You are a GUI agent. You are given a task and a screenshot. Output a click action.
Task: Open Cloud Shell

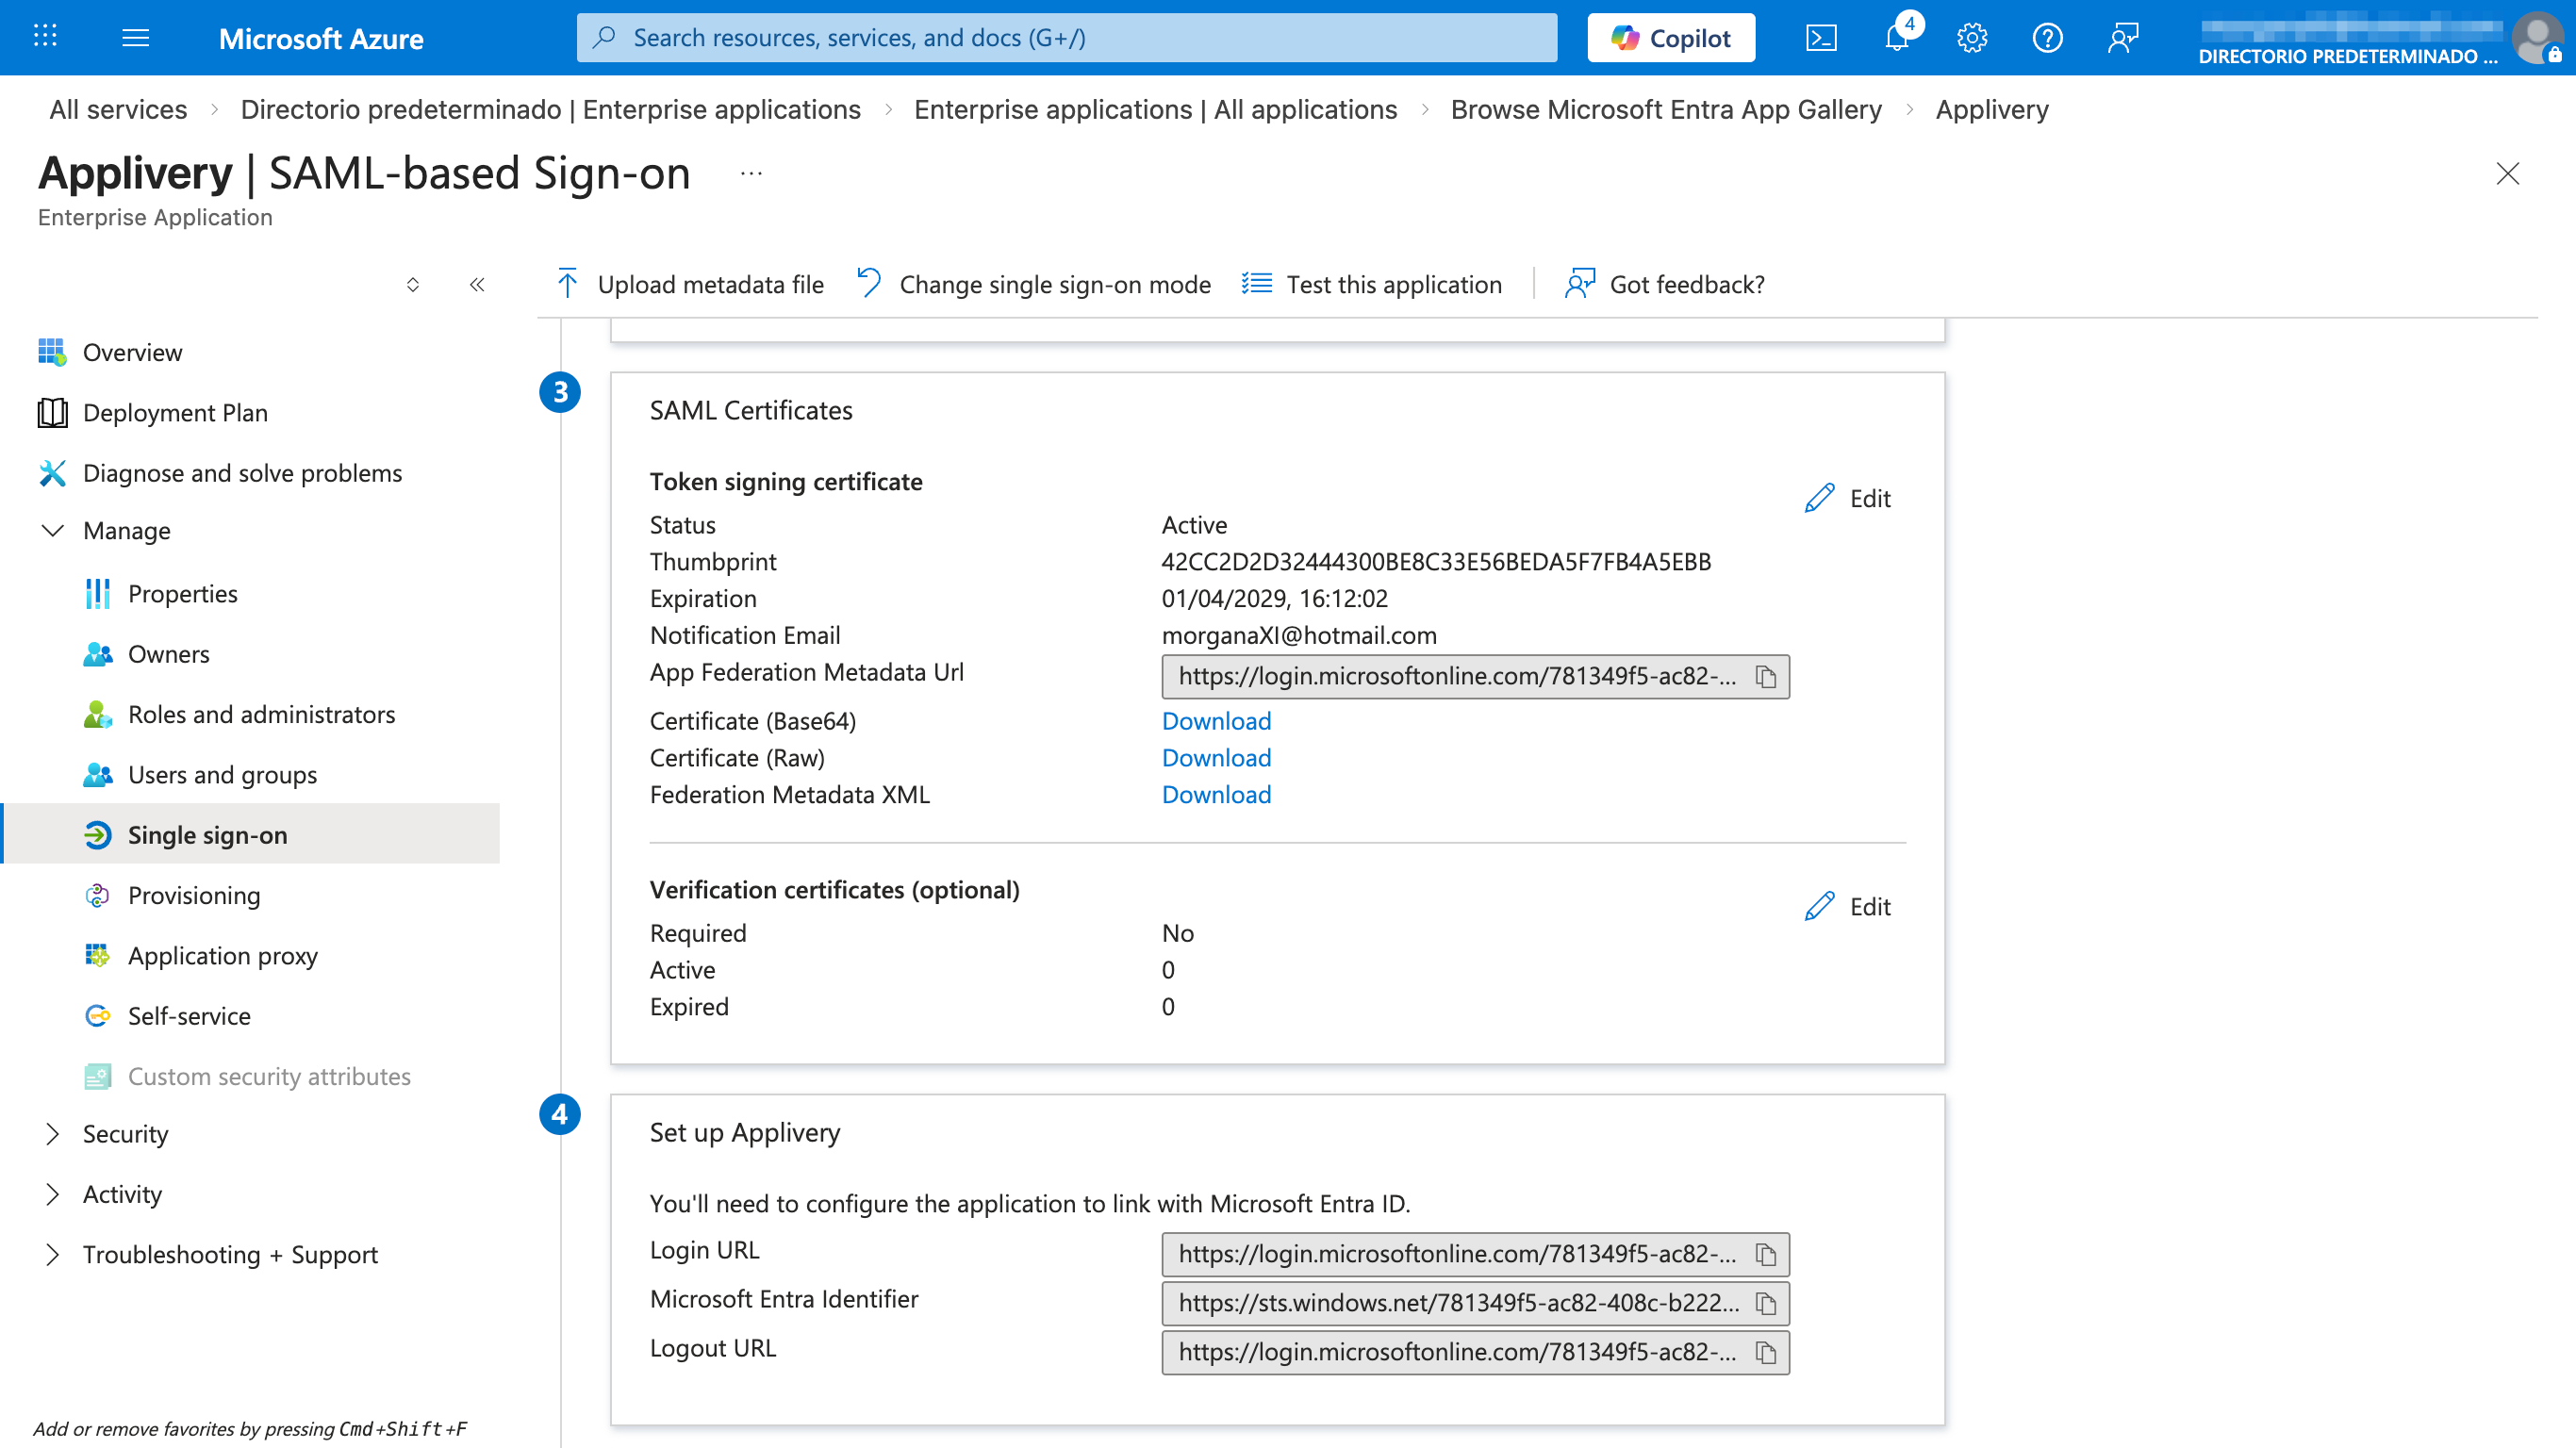[1822, 37]
